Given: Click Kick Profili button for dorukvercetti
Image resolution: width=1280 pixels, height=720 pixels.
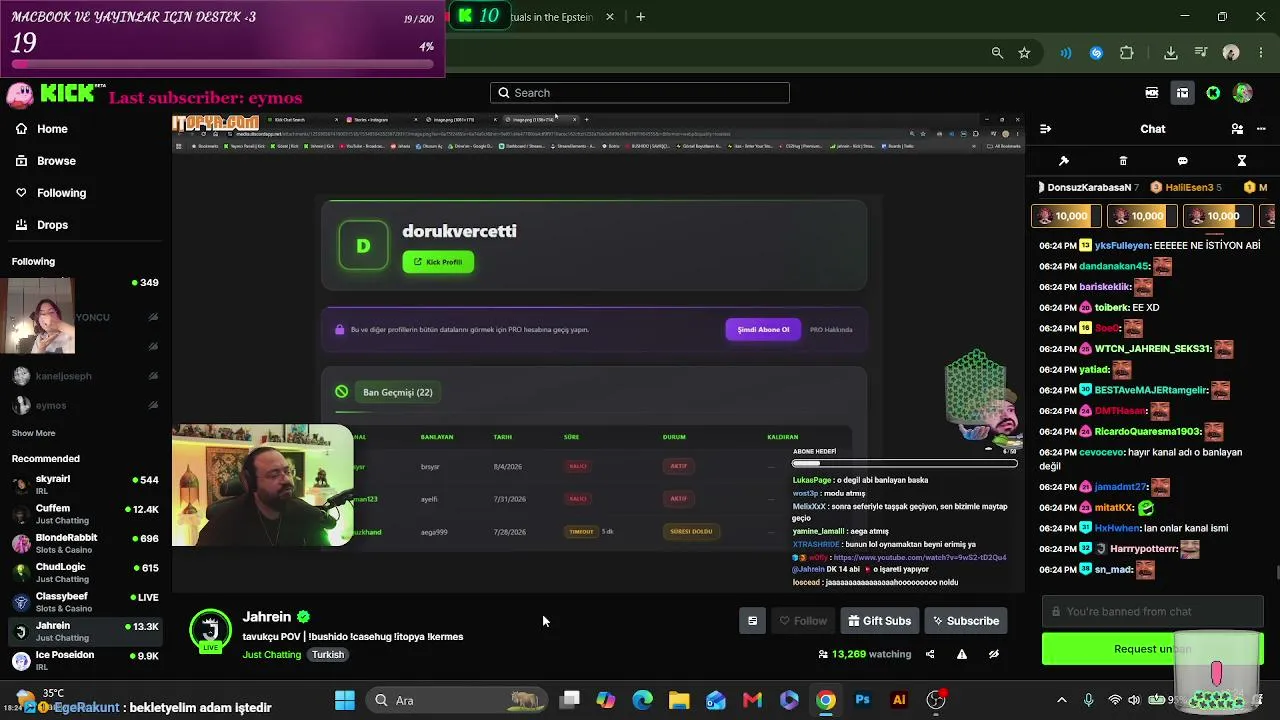Looking at the screenshot, I should coord(438,262).
